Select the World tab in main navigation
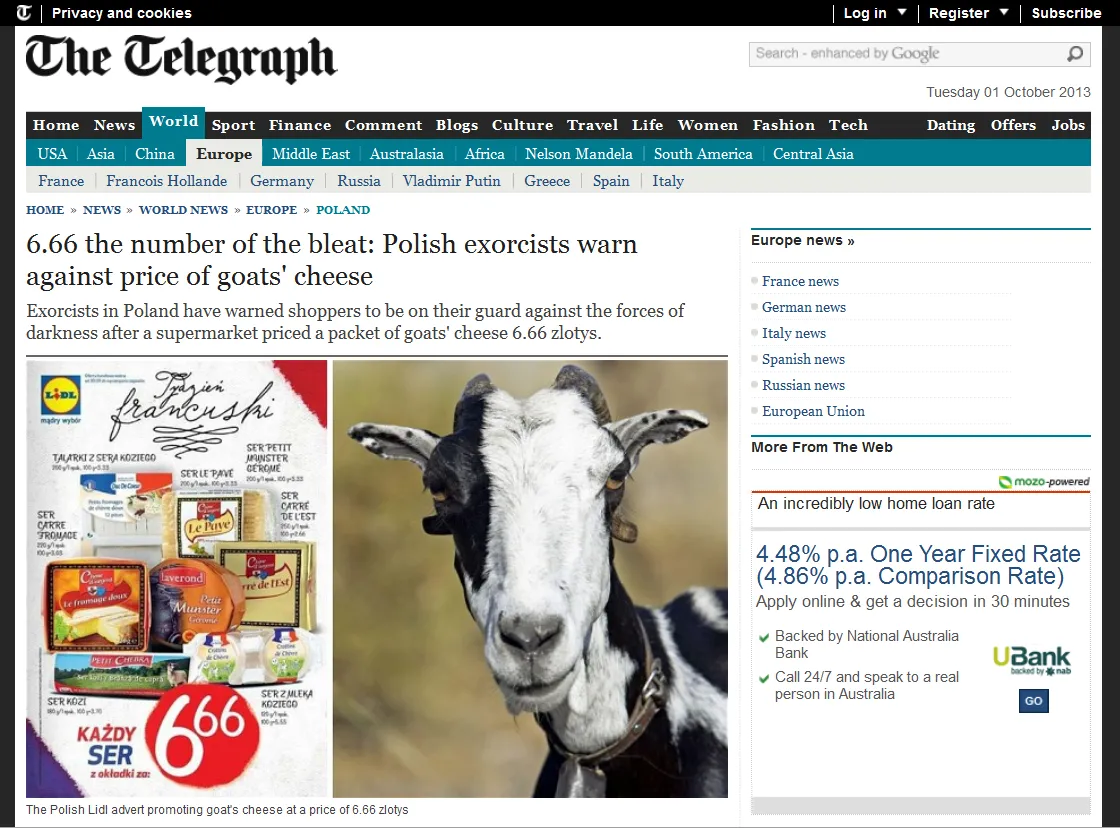 (x=174, y=121)
